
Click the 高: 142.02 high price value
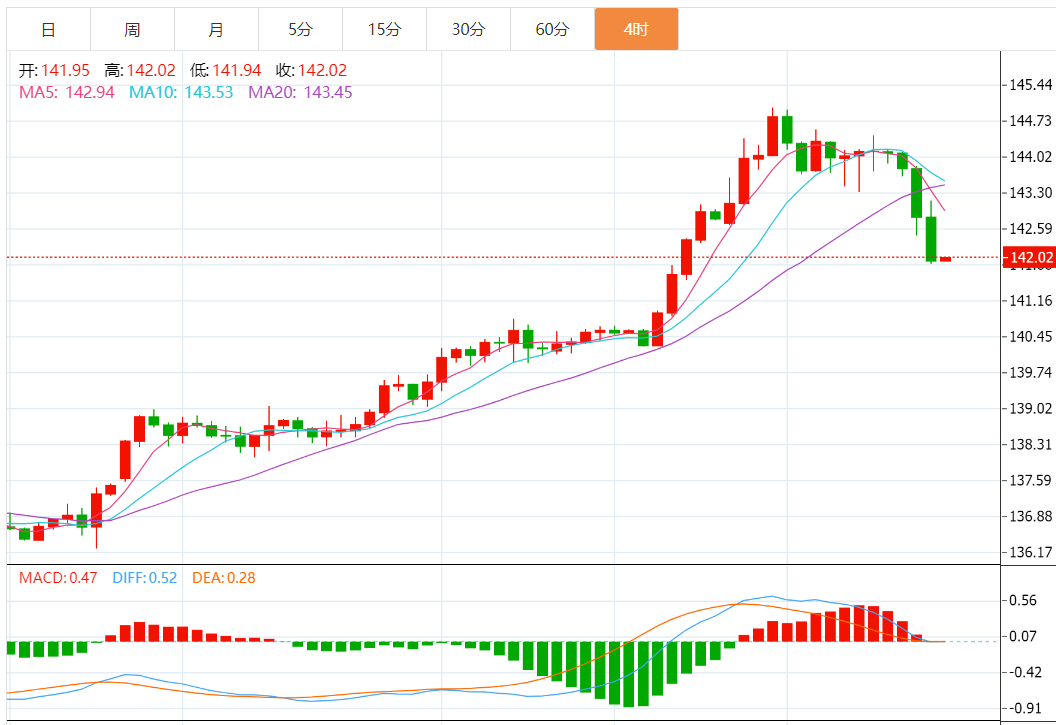click(x=140, y=71)
